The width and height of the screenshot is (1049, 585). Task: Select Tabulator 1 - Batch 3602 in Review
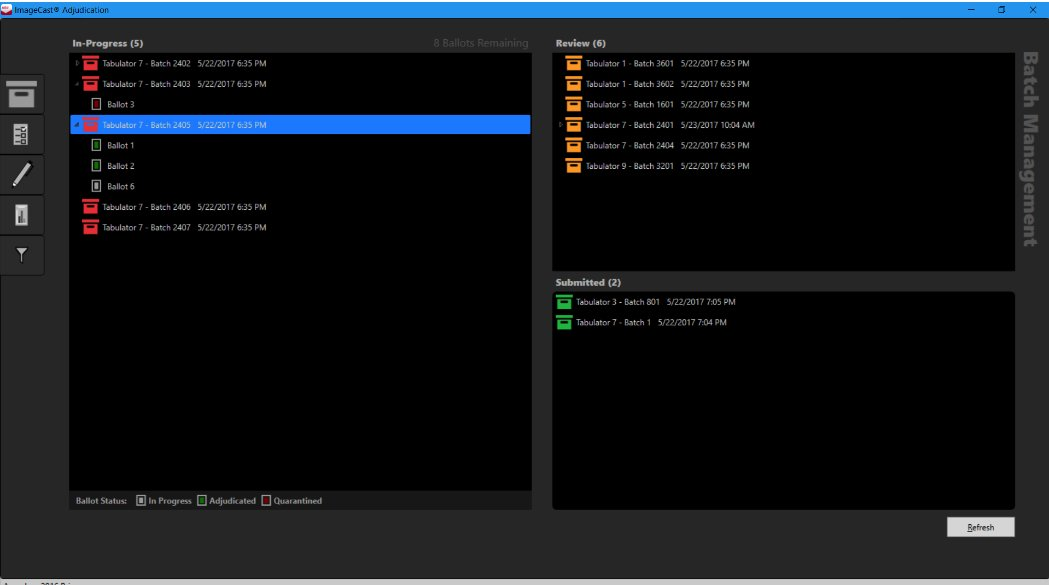[x=667, y=84]
